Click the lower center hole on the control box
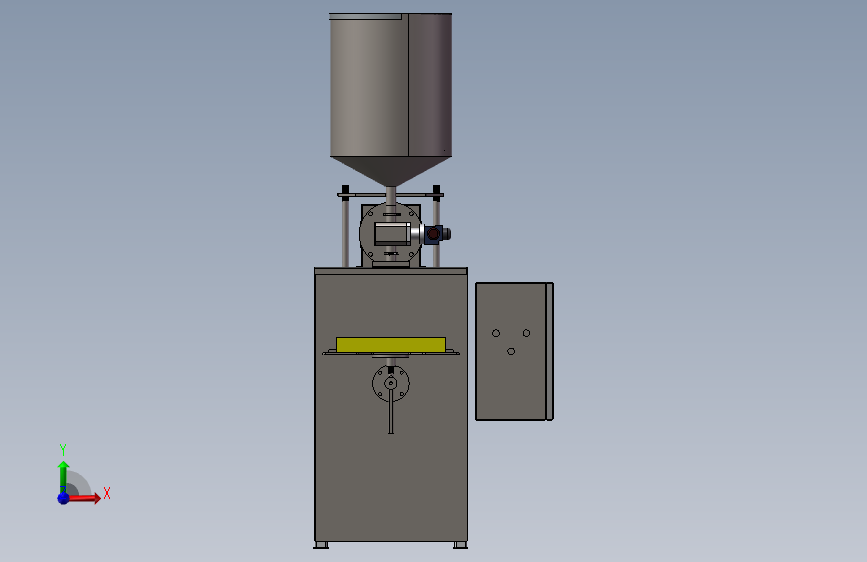 511,351
